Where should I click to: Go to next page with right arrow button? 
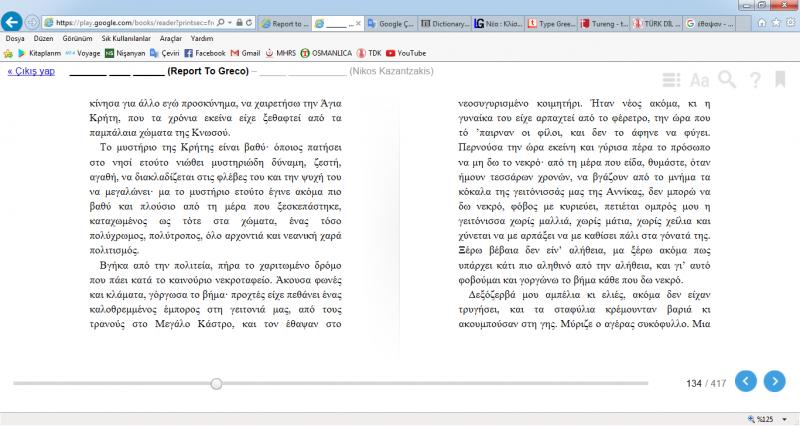[774, 381]
